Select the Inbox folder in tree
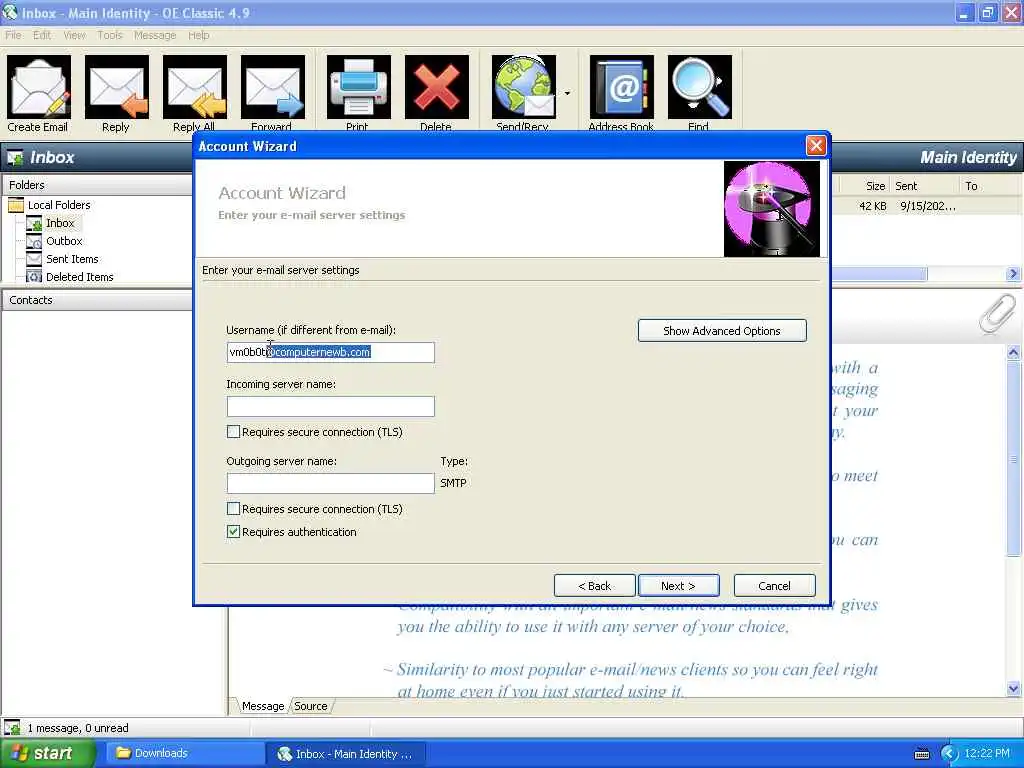1024x768 pixels. pos(60,223)
